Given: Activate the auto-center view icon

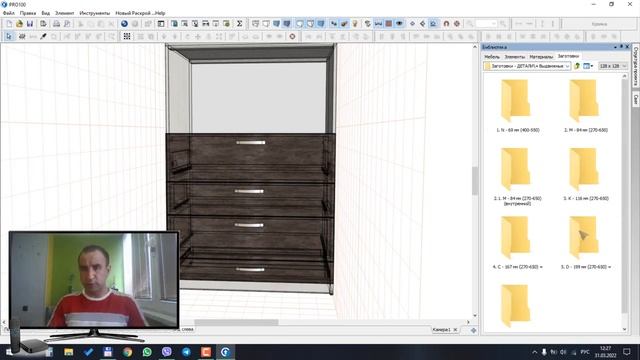Looking at the screenshot, I should (x=433, y=24).
